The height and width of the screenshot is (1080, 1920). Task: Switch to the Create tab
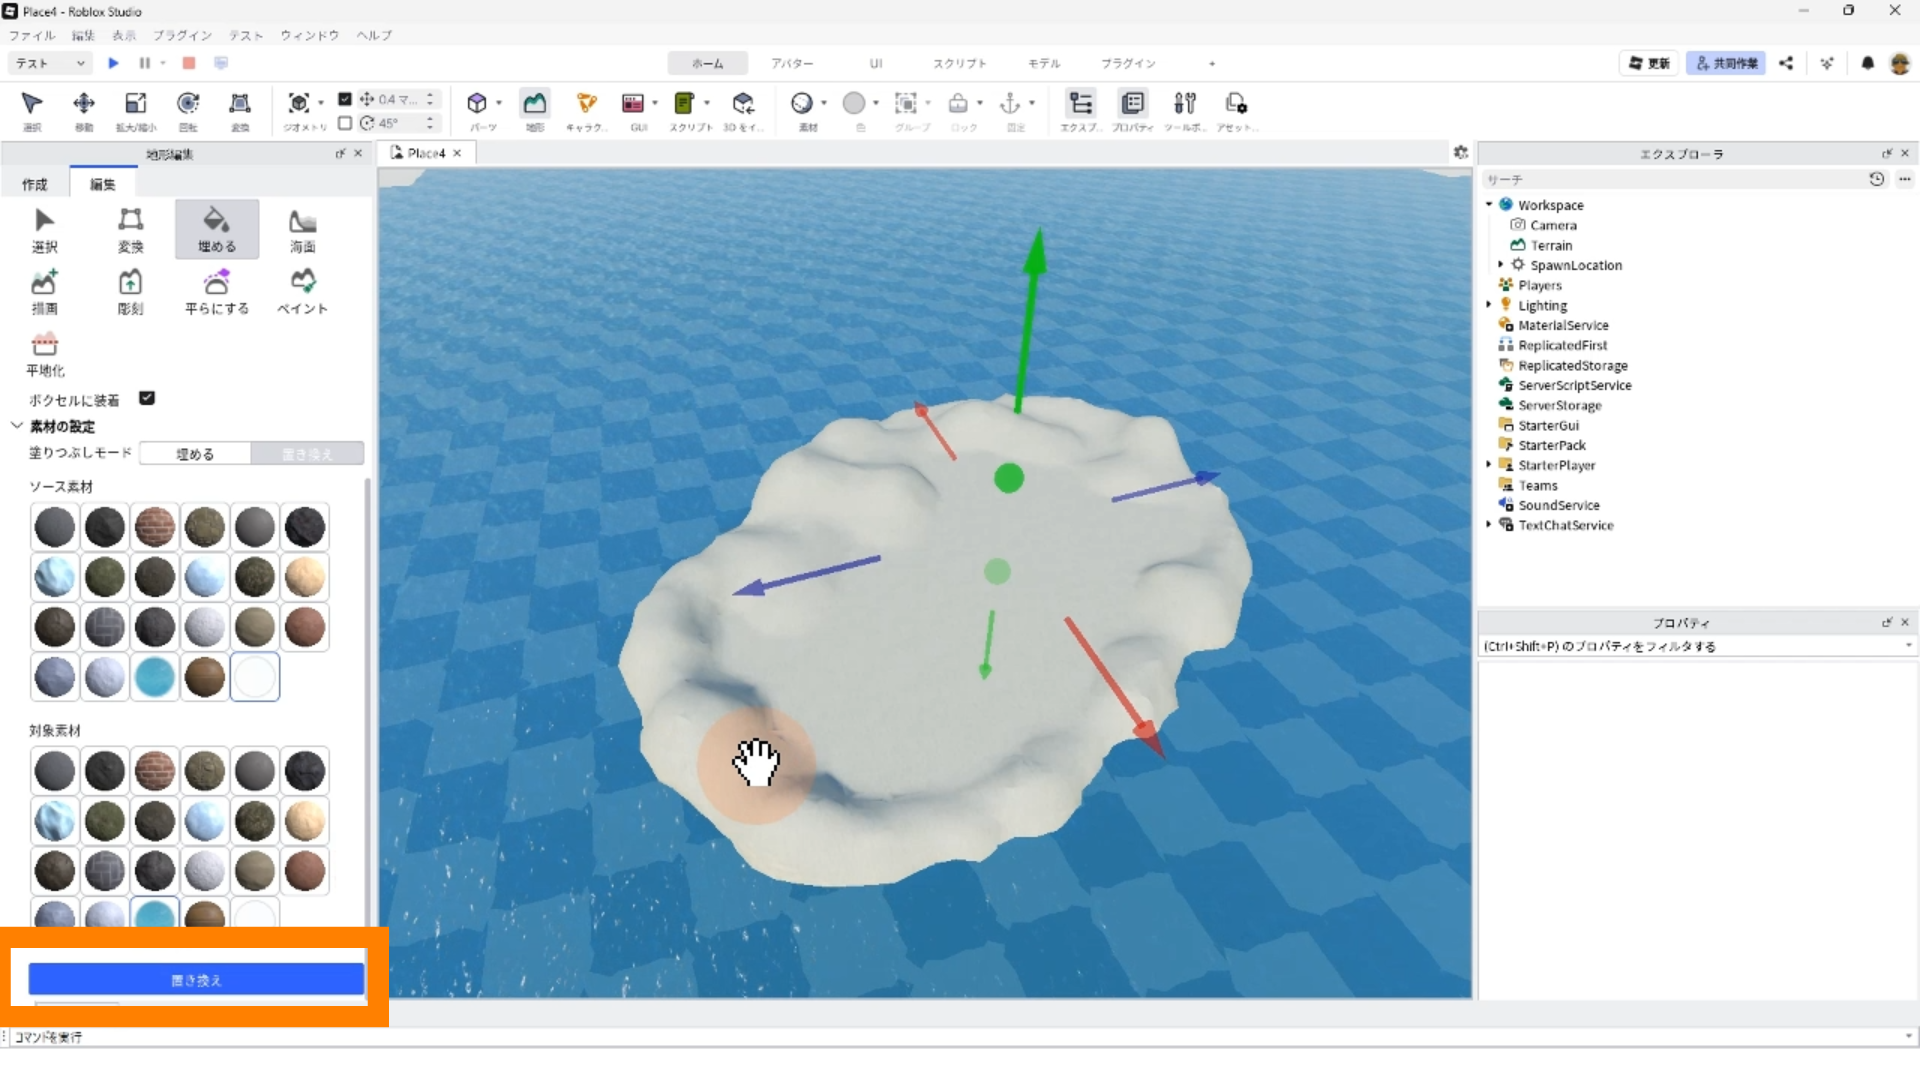35,184
